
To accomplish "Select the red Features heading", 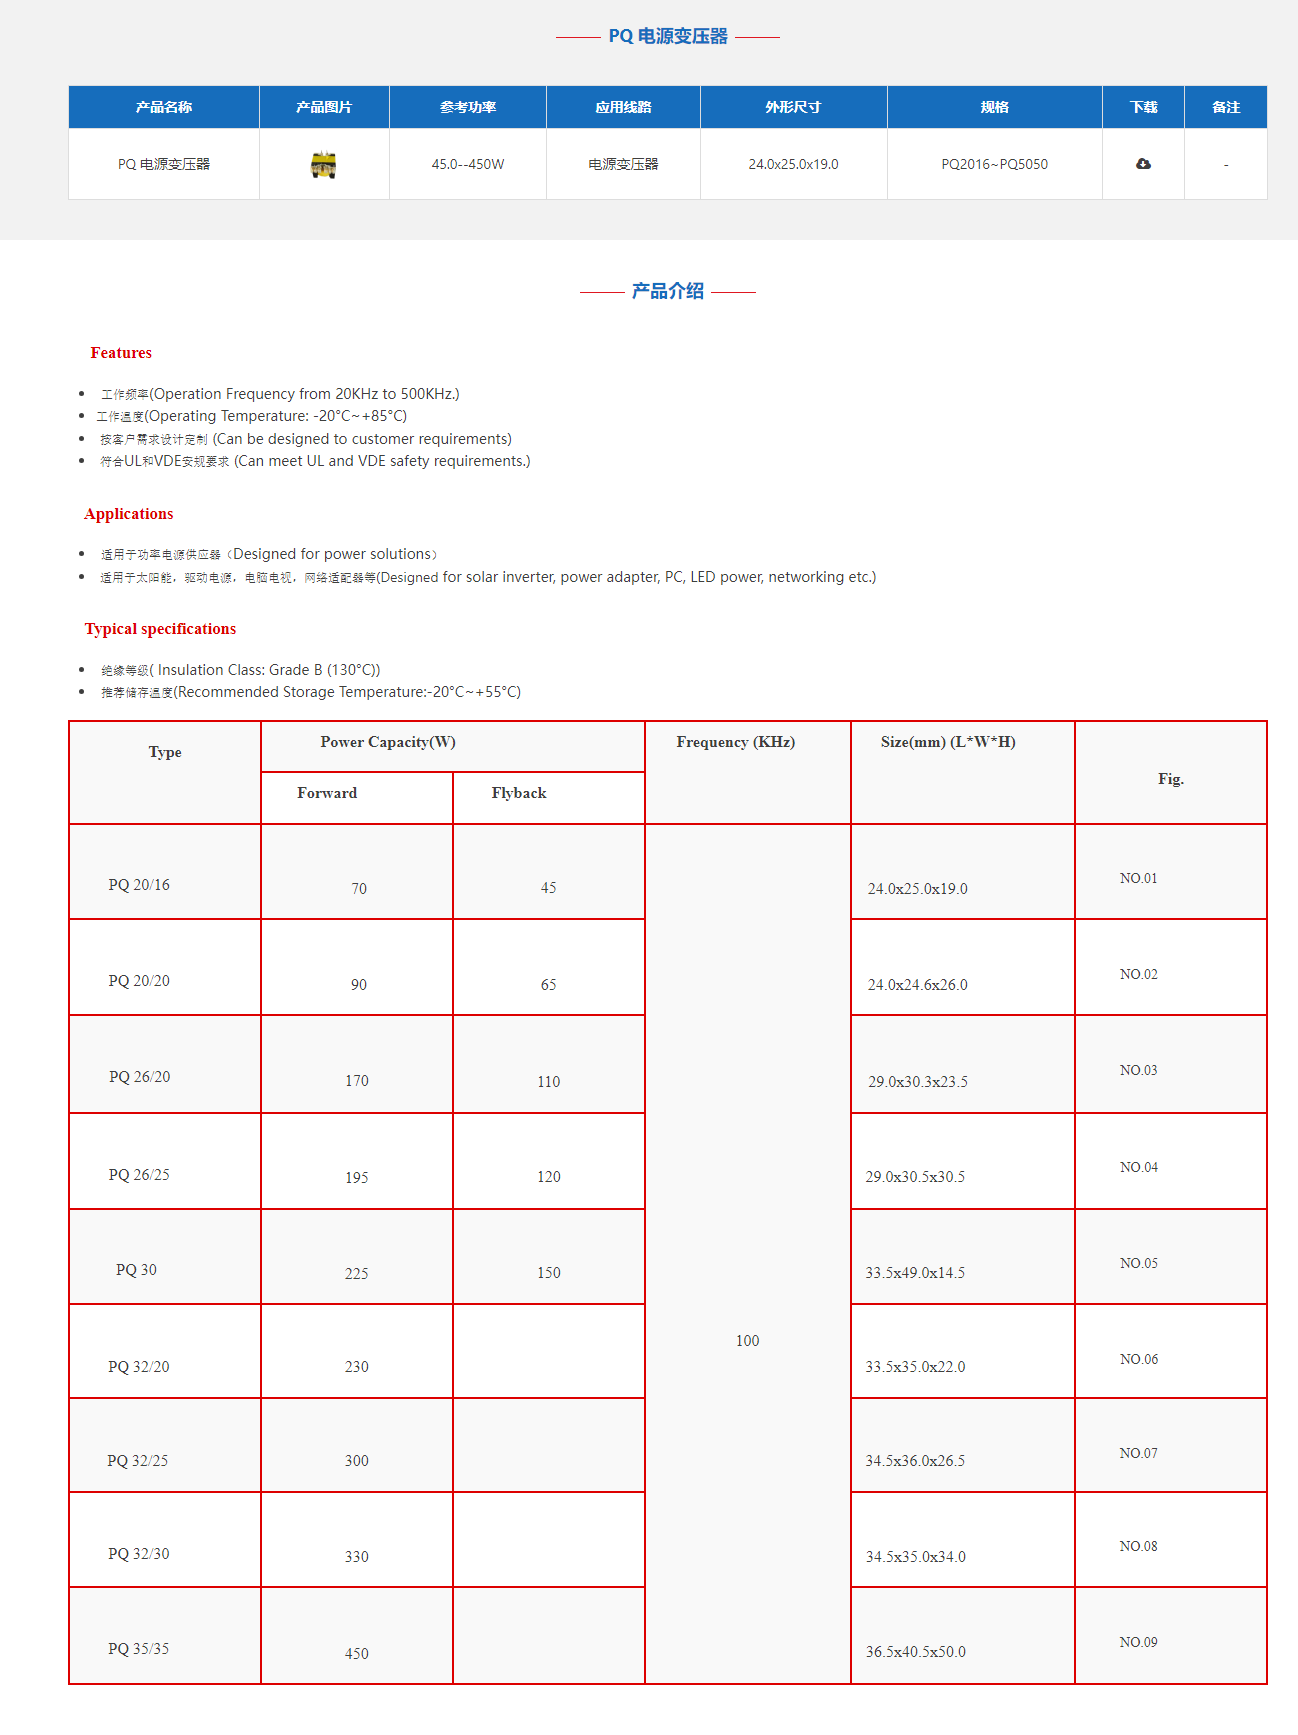I will [x=121, y=353].
